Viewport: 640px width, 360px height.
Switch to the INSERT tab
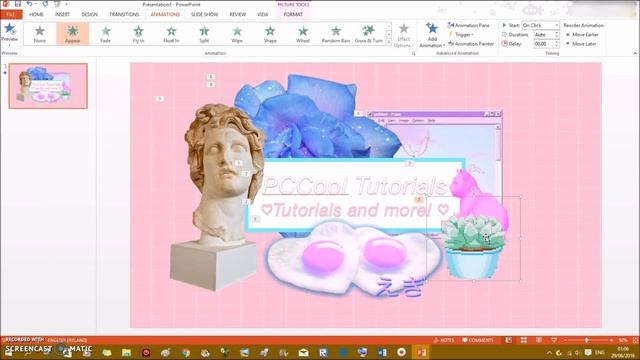pyautogui.click(x=62, y=14)
